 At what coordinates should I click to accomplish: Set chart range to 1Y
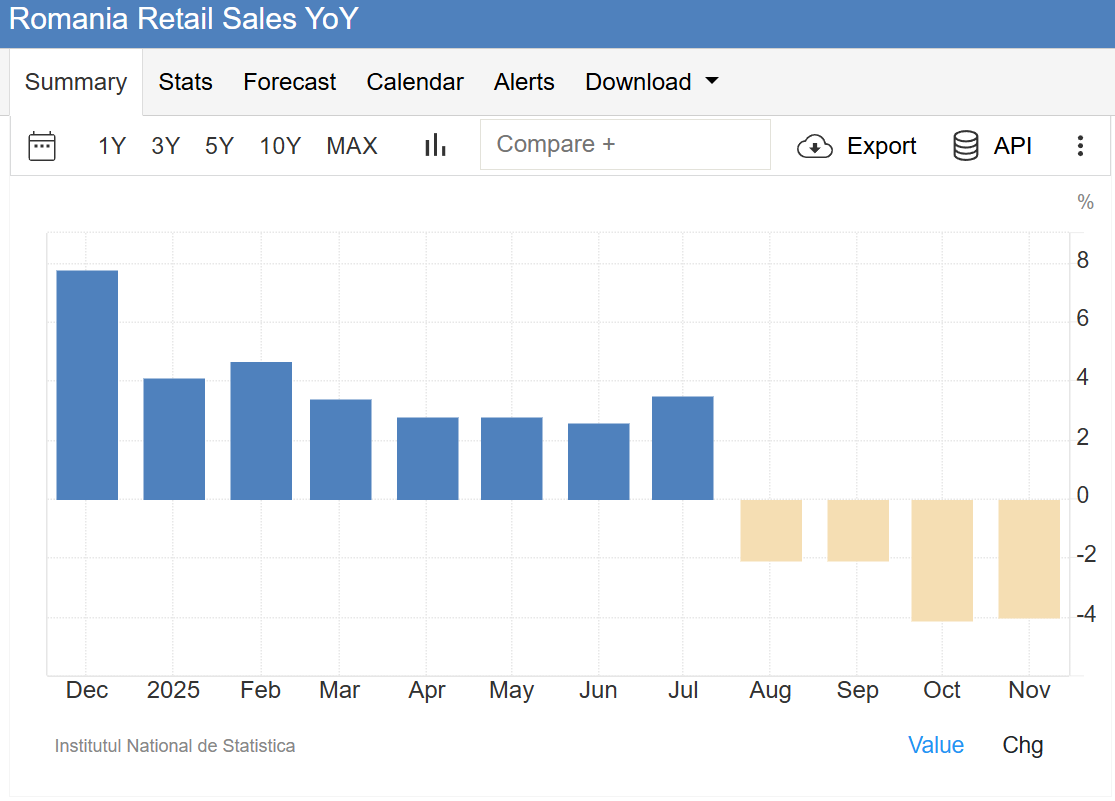tap(112, 146)
